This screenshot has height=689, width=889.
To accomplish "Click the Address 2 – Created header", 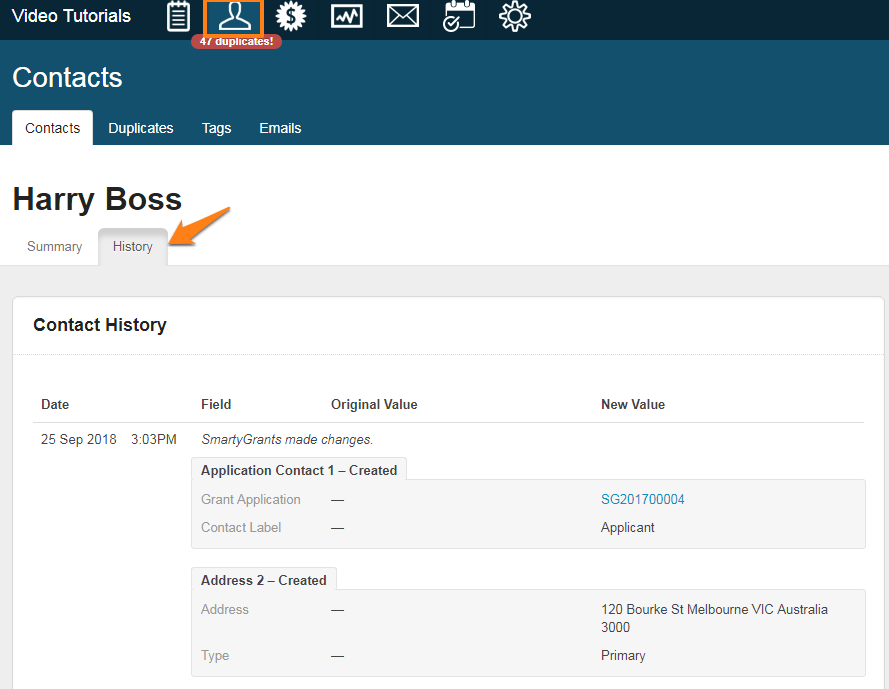I will point(263,580).
